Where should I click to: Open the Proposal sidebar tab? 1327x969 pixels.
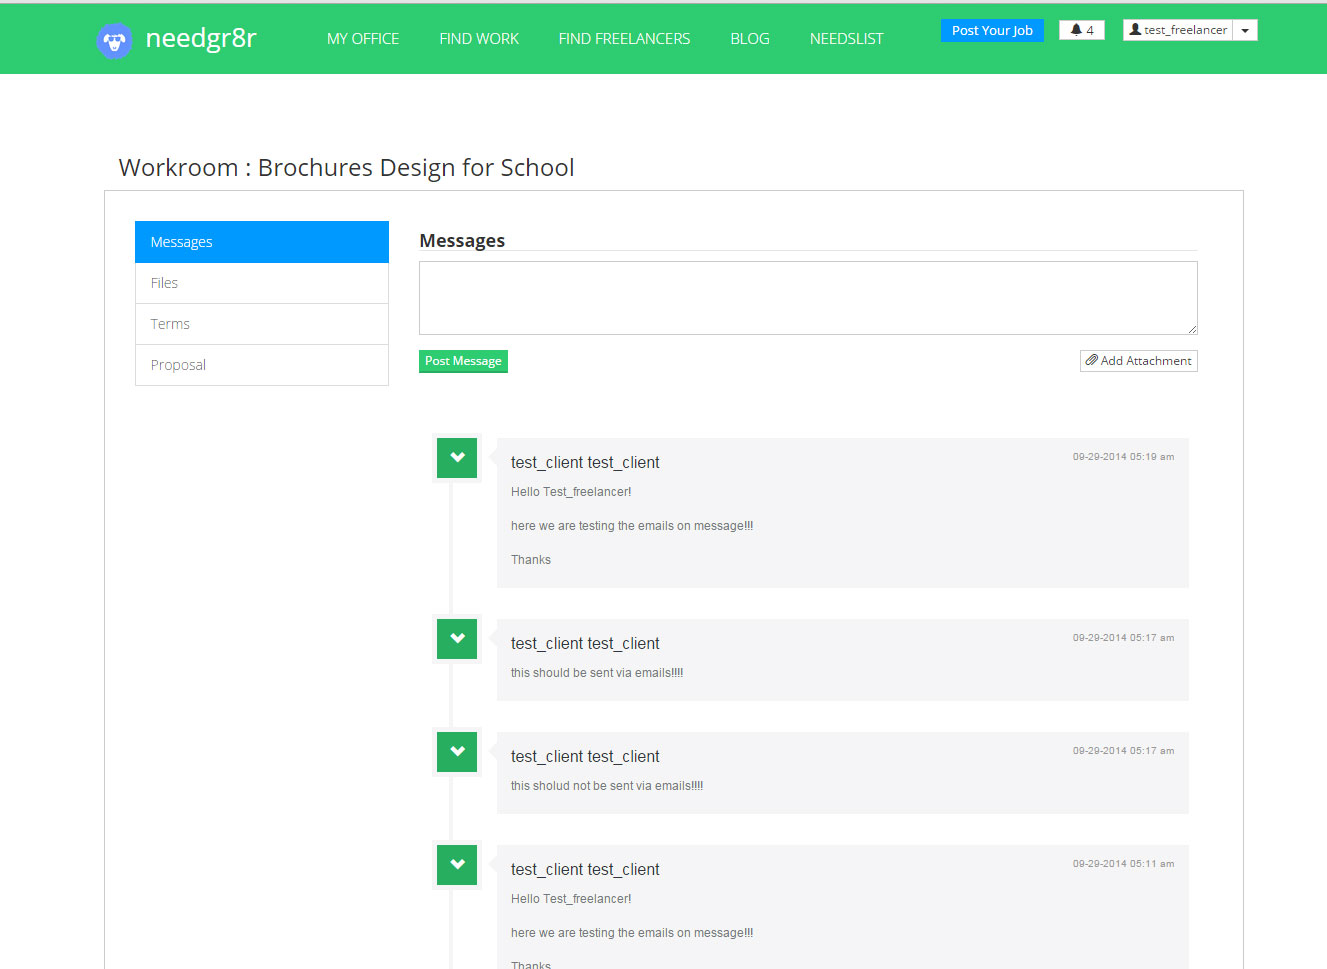pos(261,365)
